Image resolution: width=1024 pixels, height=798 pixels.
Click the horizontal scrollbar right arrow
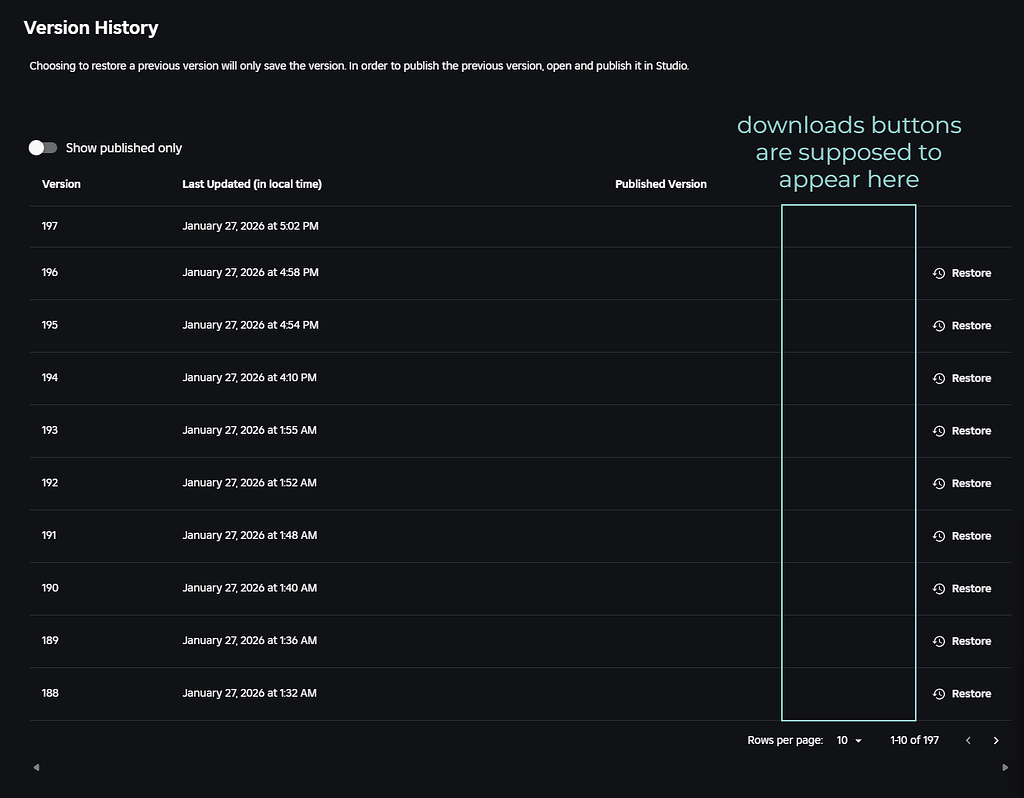1005,767
